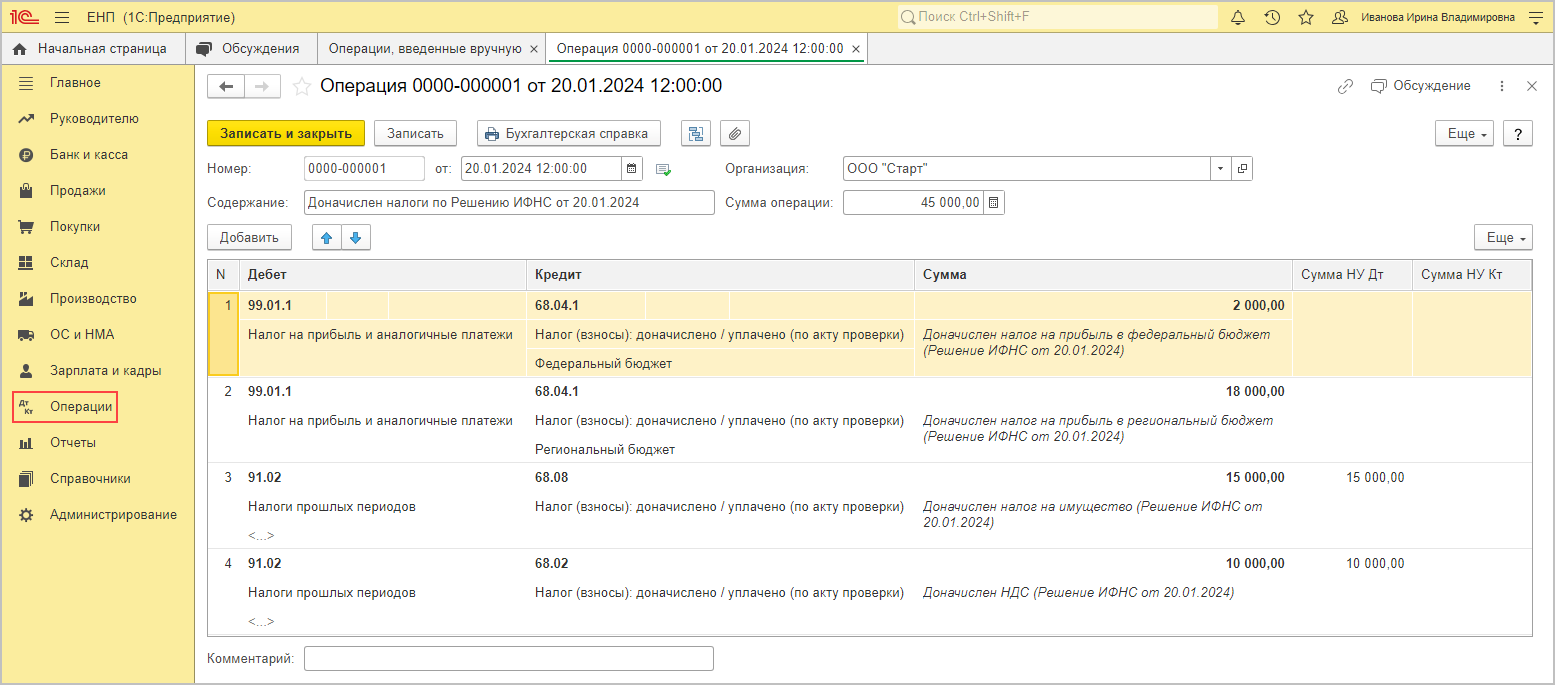The width and height of the screenshot is (1555, 685).
Task: Open calendar picker for the date
Action: [632, 169]
